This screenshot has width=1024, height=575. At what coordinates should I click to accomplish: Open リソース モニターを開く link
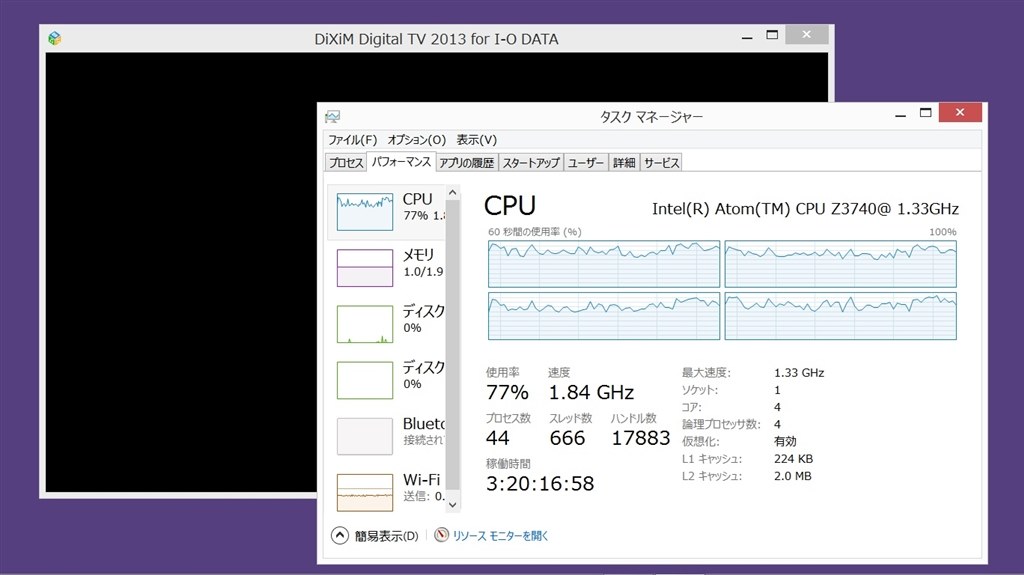pos(500,536)
